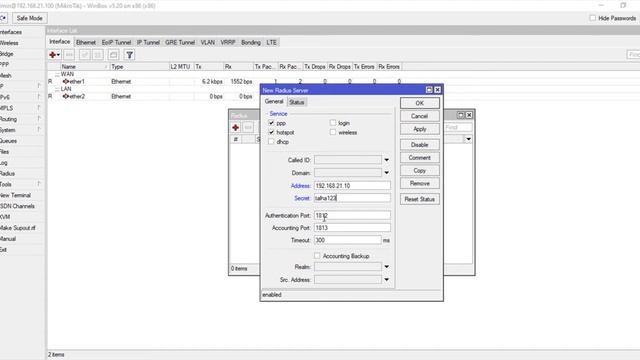Image resolution: width=640 pixels, height=360 pixels.
Task: Enable the dhcp service checkbox
Action: 271,142
